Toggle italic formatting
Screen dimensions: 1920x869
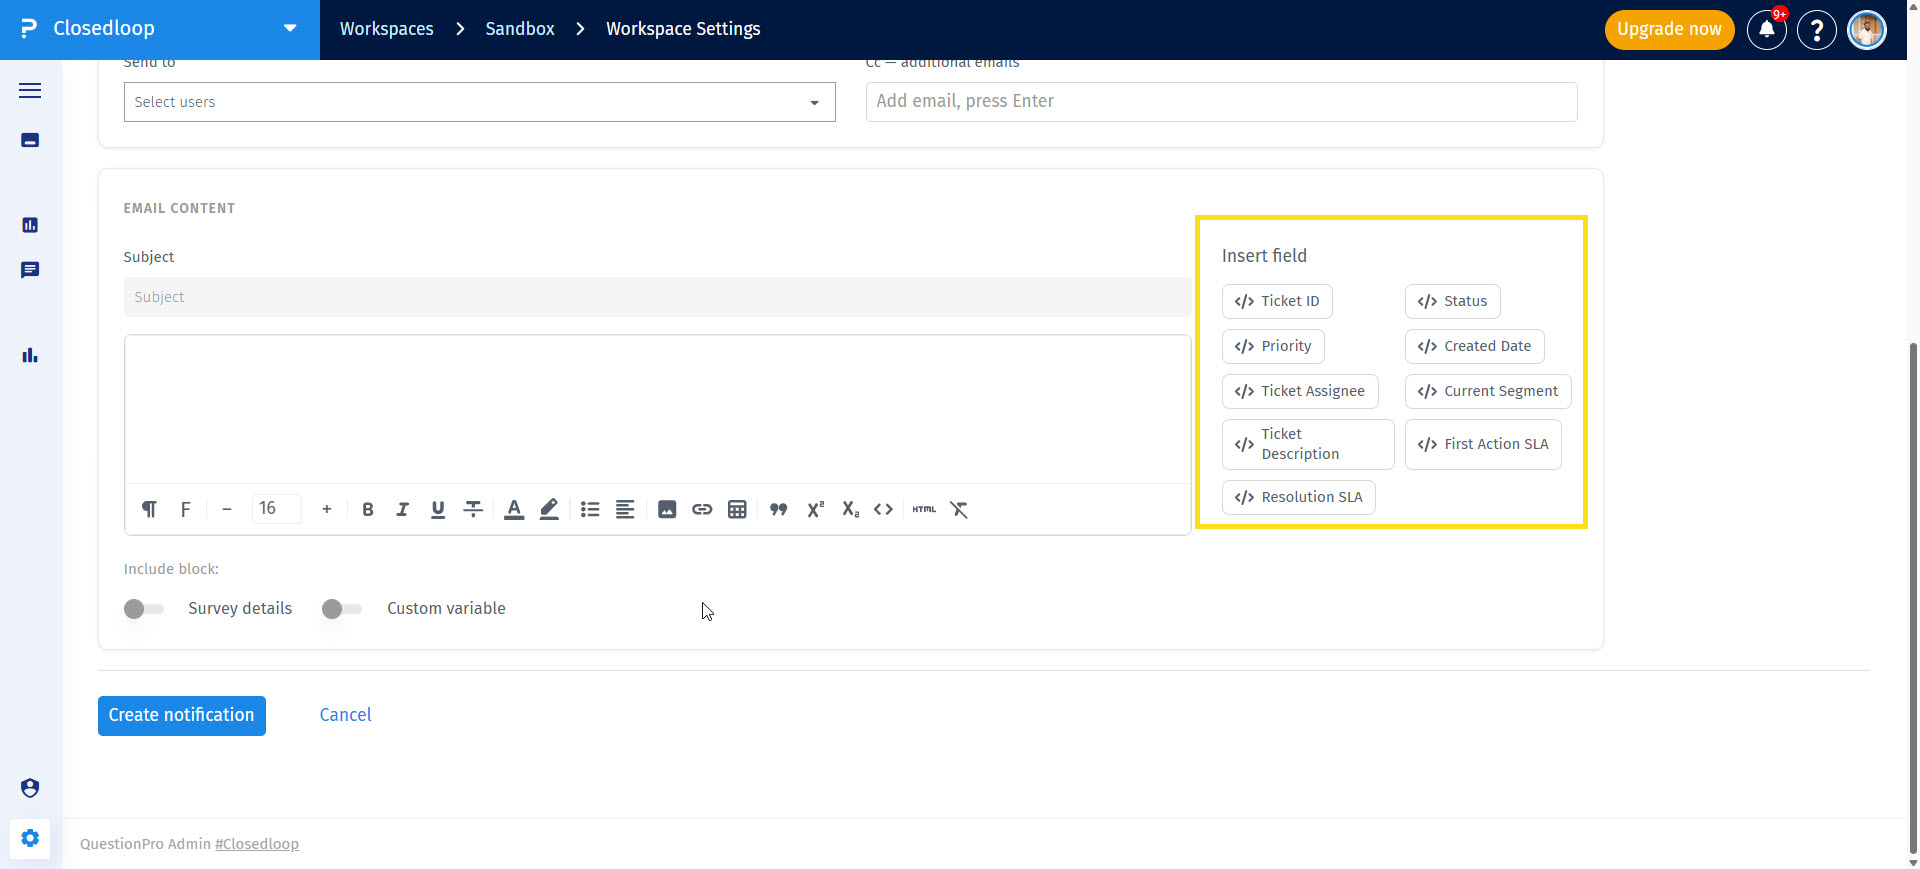click(403, 509)
